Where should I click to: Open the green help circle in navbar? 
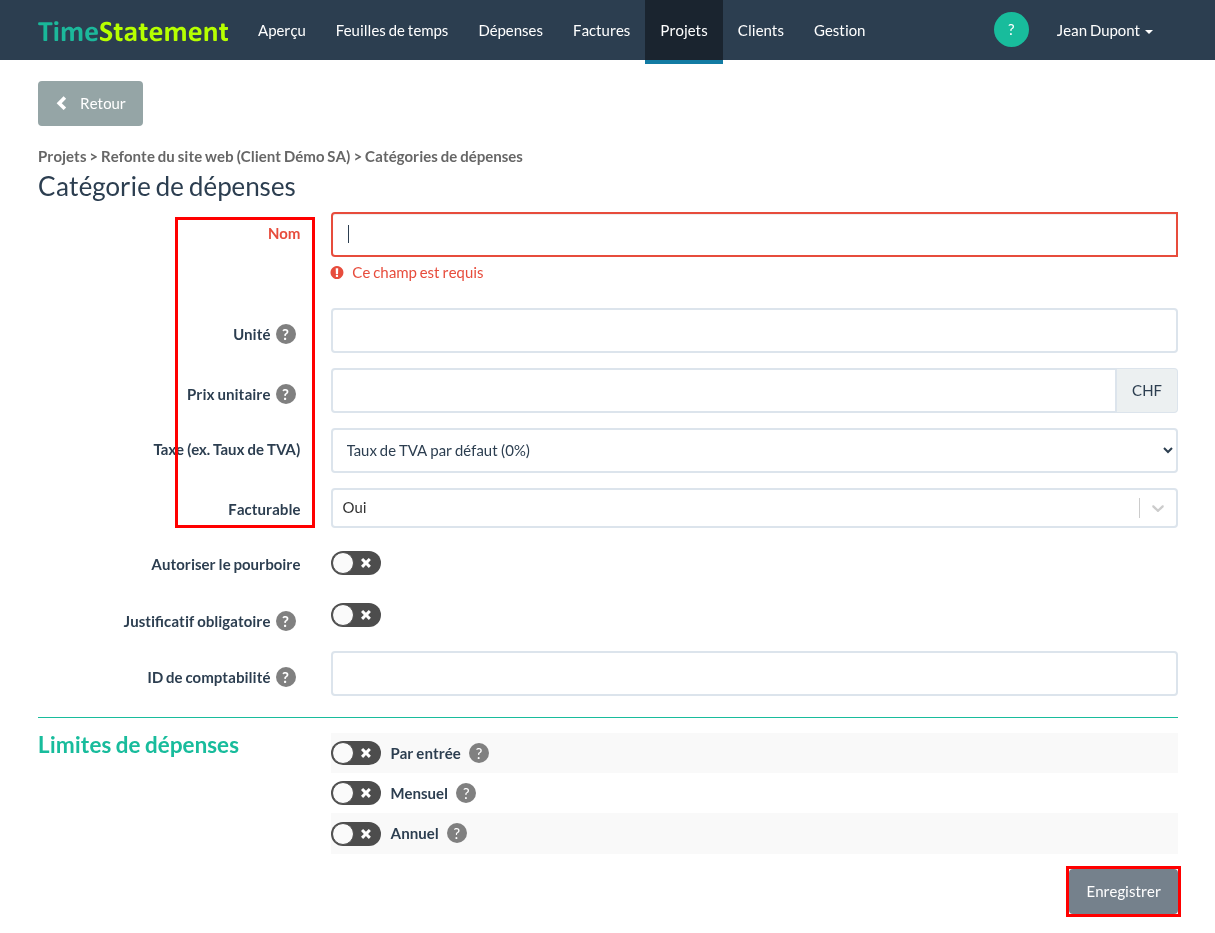click(1011, 30)
